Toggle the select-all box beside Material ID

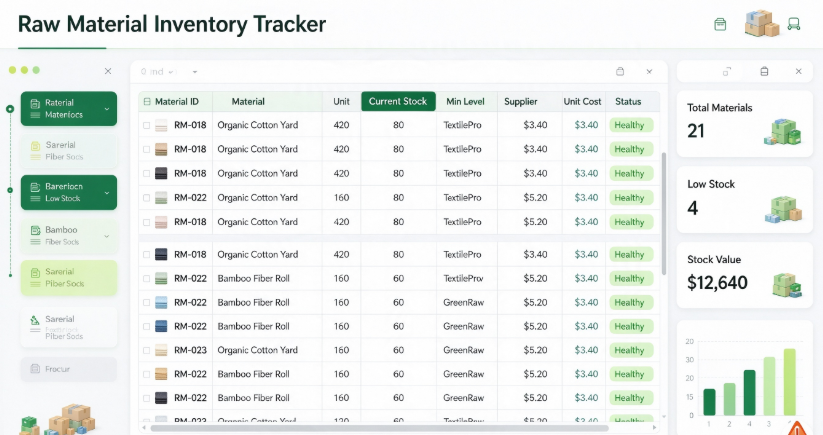tap(147, 102)
